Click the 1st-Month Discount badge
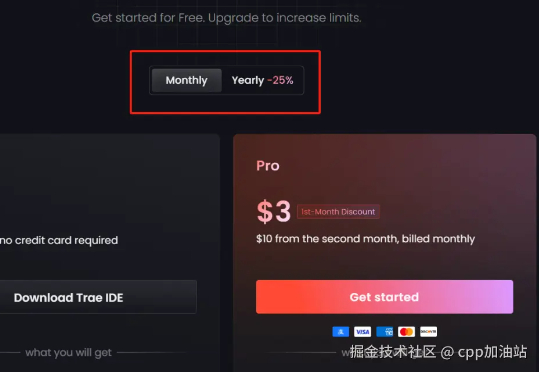 click(338, 212)
